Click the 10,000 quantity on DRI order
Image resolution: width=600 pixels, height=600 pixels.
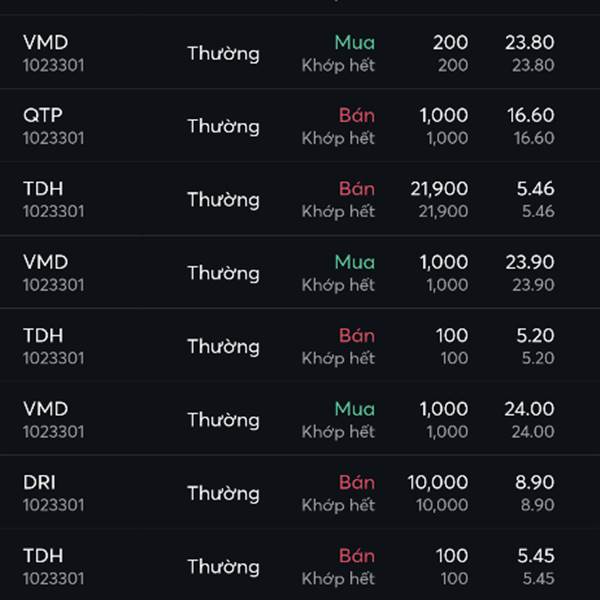(438, 482)
